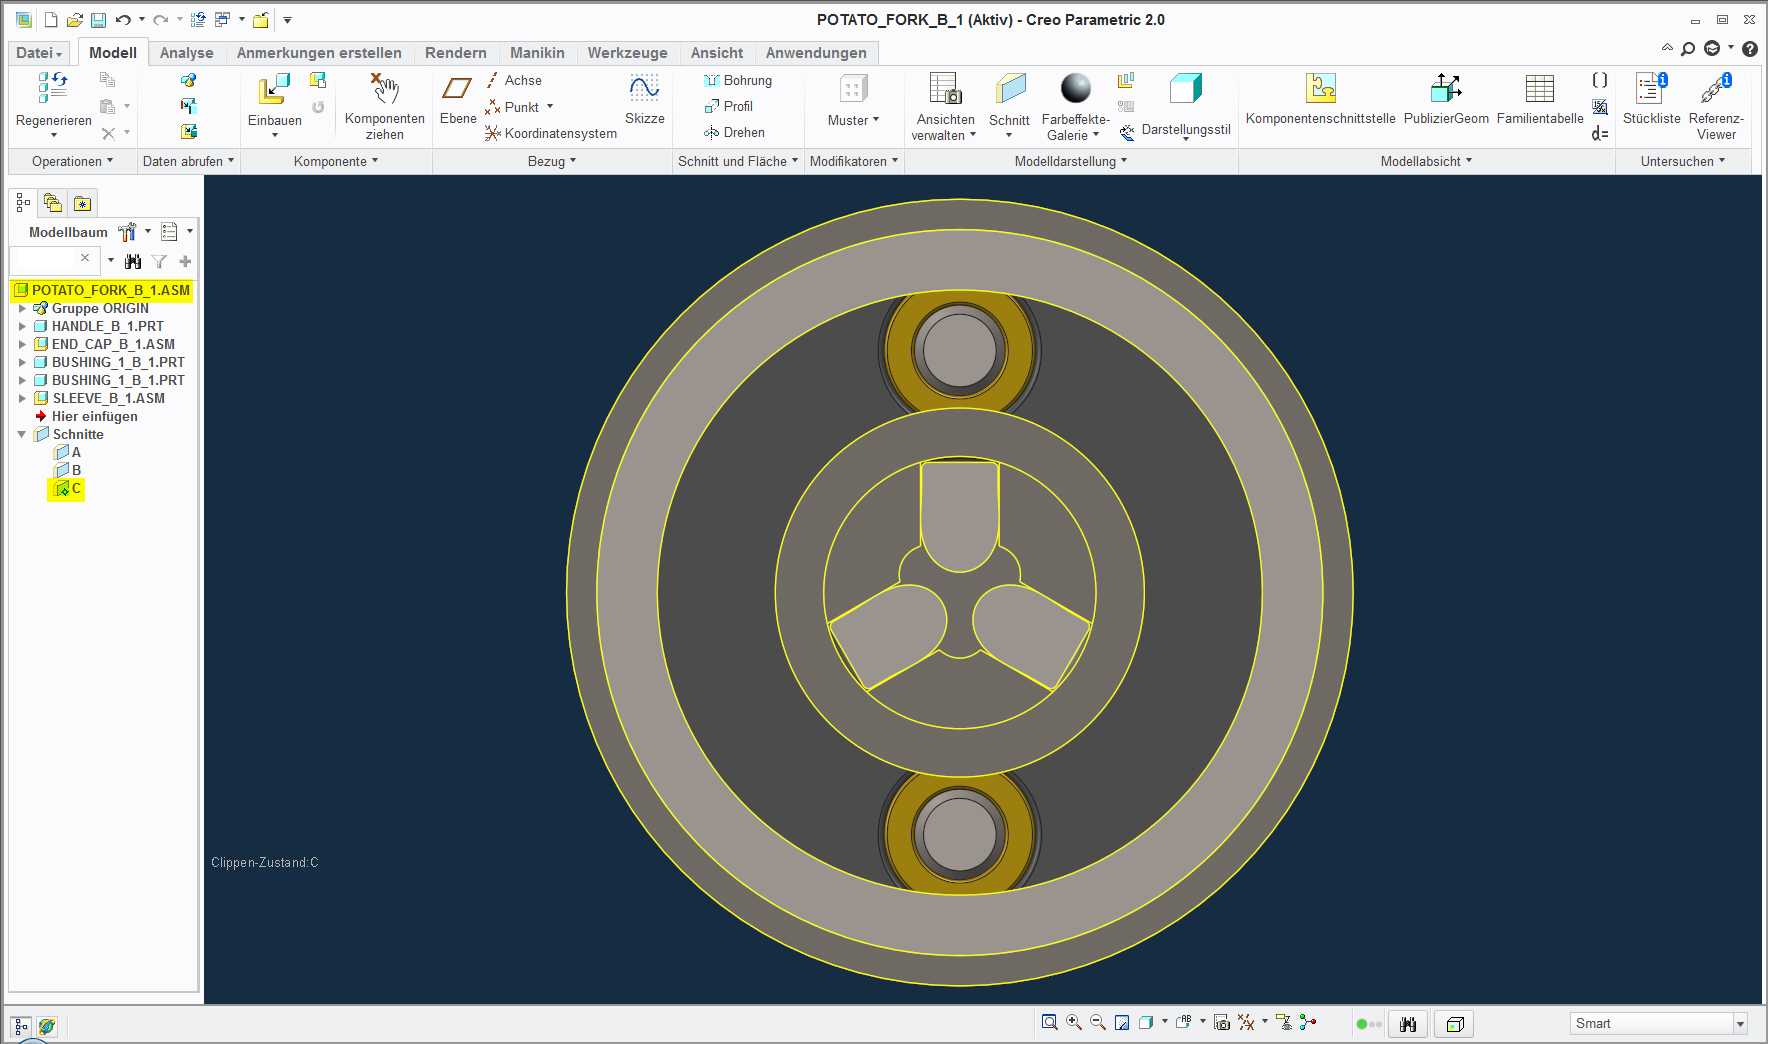Click the Farbeffekte-Galerie sphere

pyautogui.click(x=1076, y=88)
